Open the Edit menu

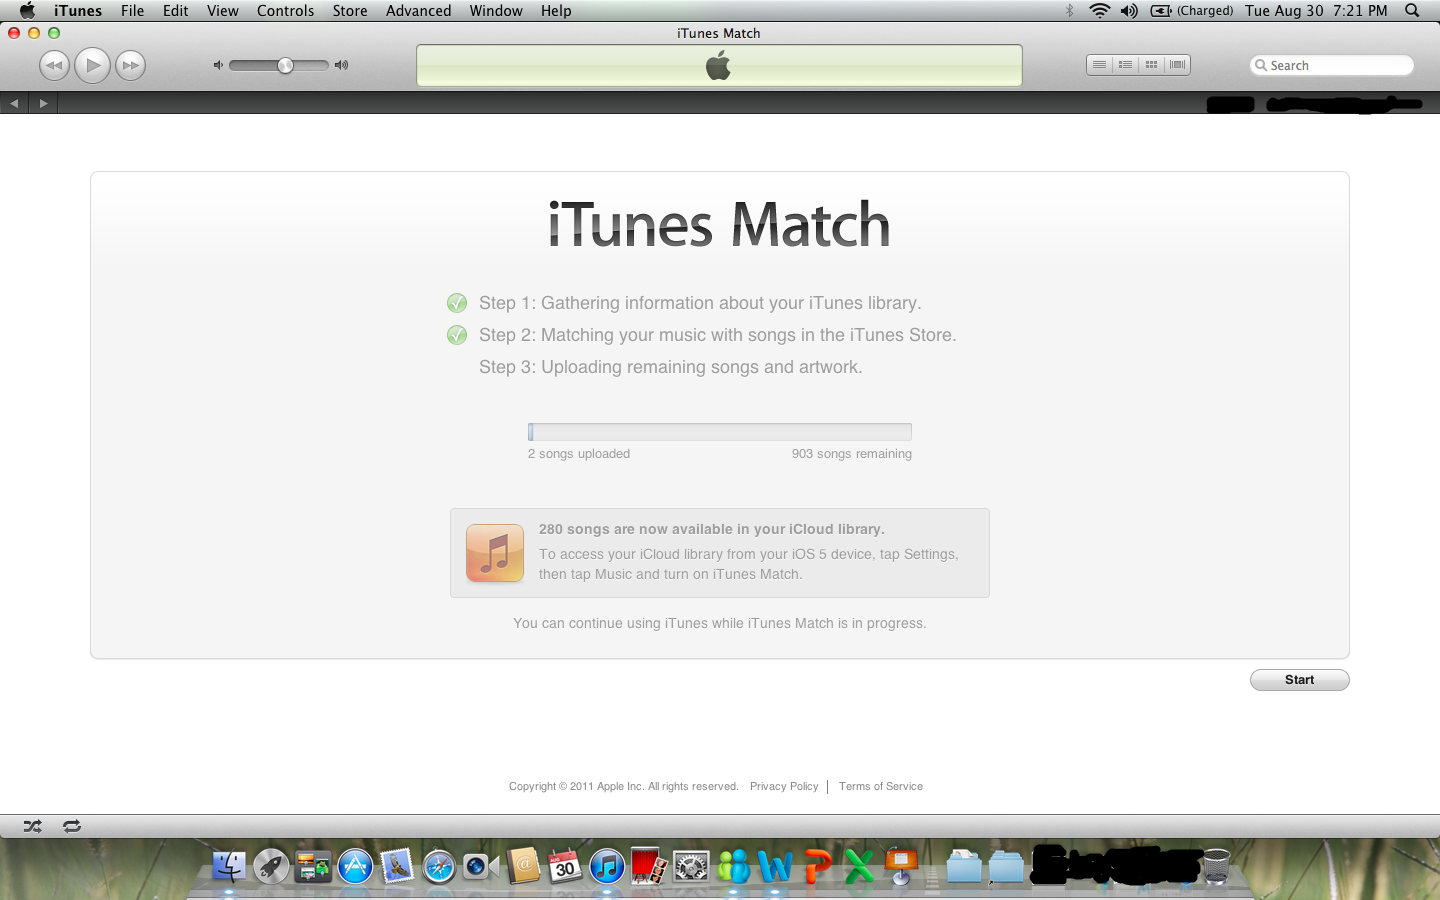click(x=176, y=11)
